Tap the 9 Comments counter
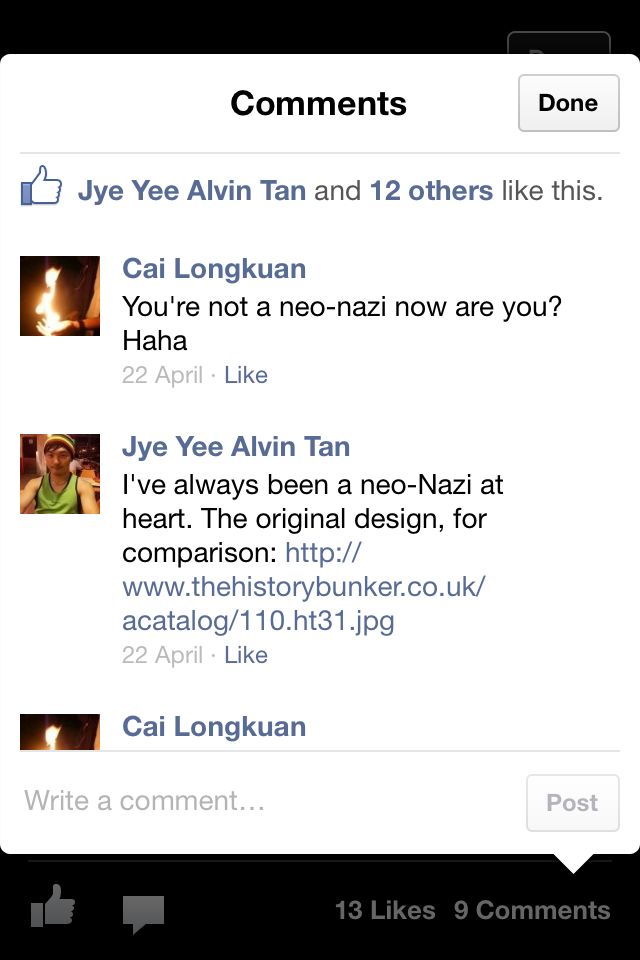 click(x=532, y=910)
